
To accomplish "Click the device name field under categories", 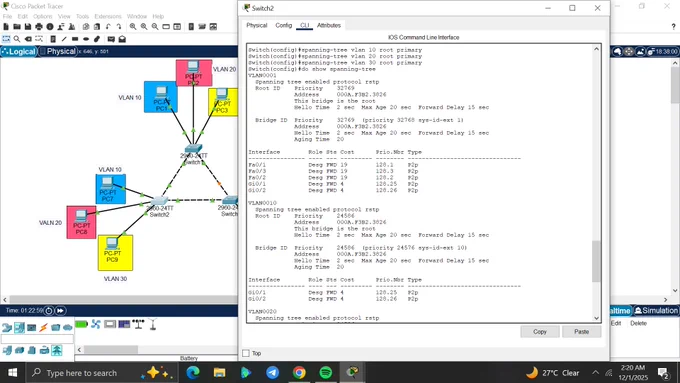I will pyautogui.click(x=37, y=339).
